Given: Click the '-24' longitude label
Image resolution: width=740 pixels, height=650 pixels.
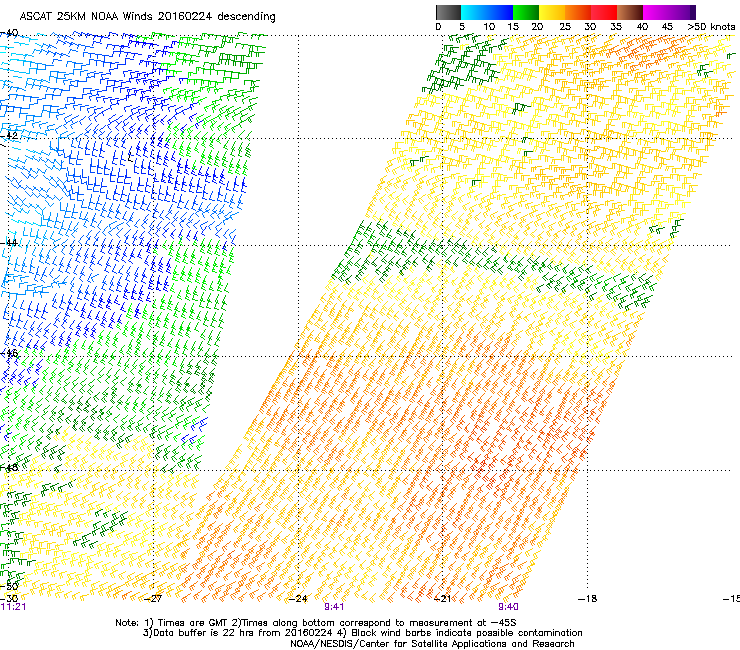Looking at the screenshot, I should (x=298, y=599).
